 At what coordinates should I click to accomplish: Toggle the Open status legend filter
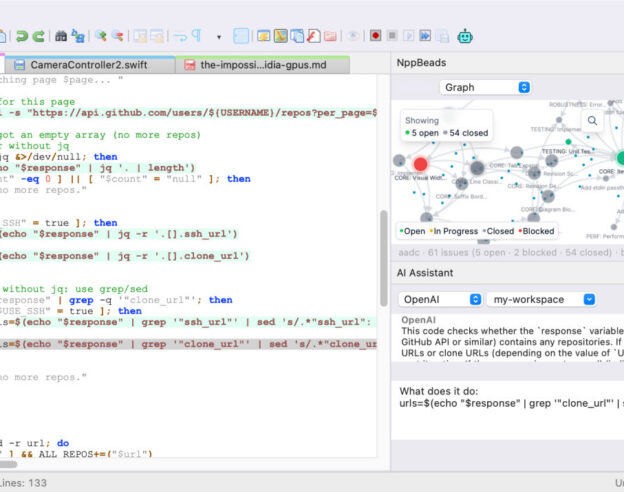412,231
